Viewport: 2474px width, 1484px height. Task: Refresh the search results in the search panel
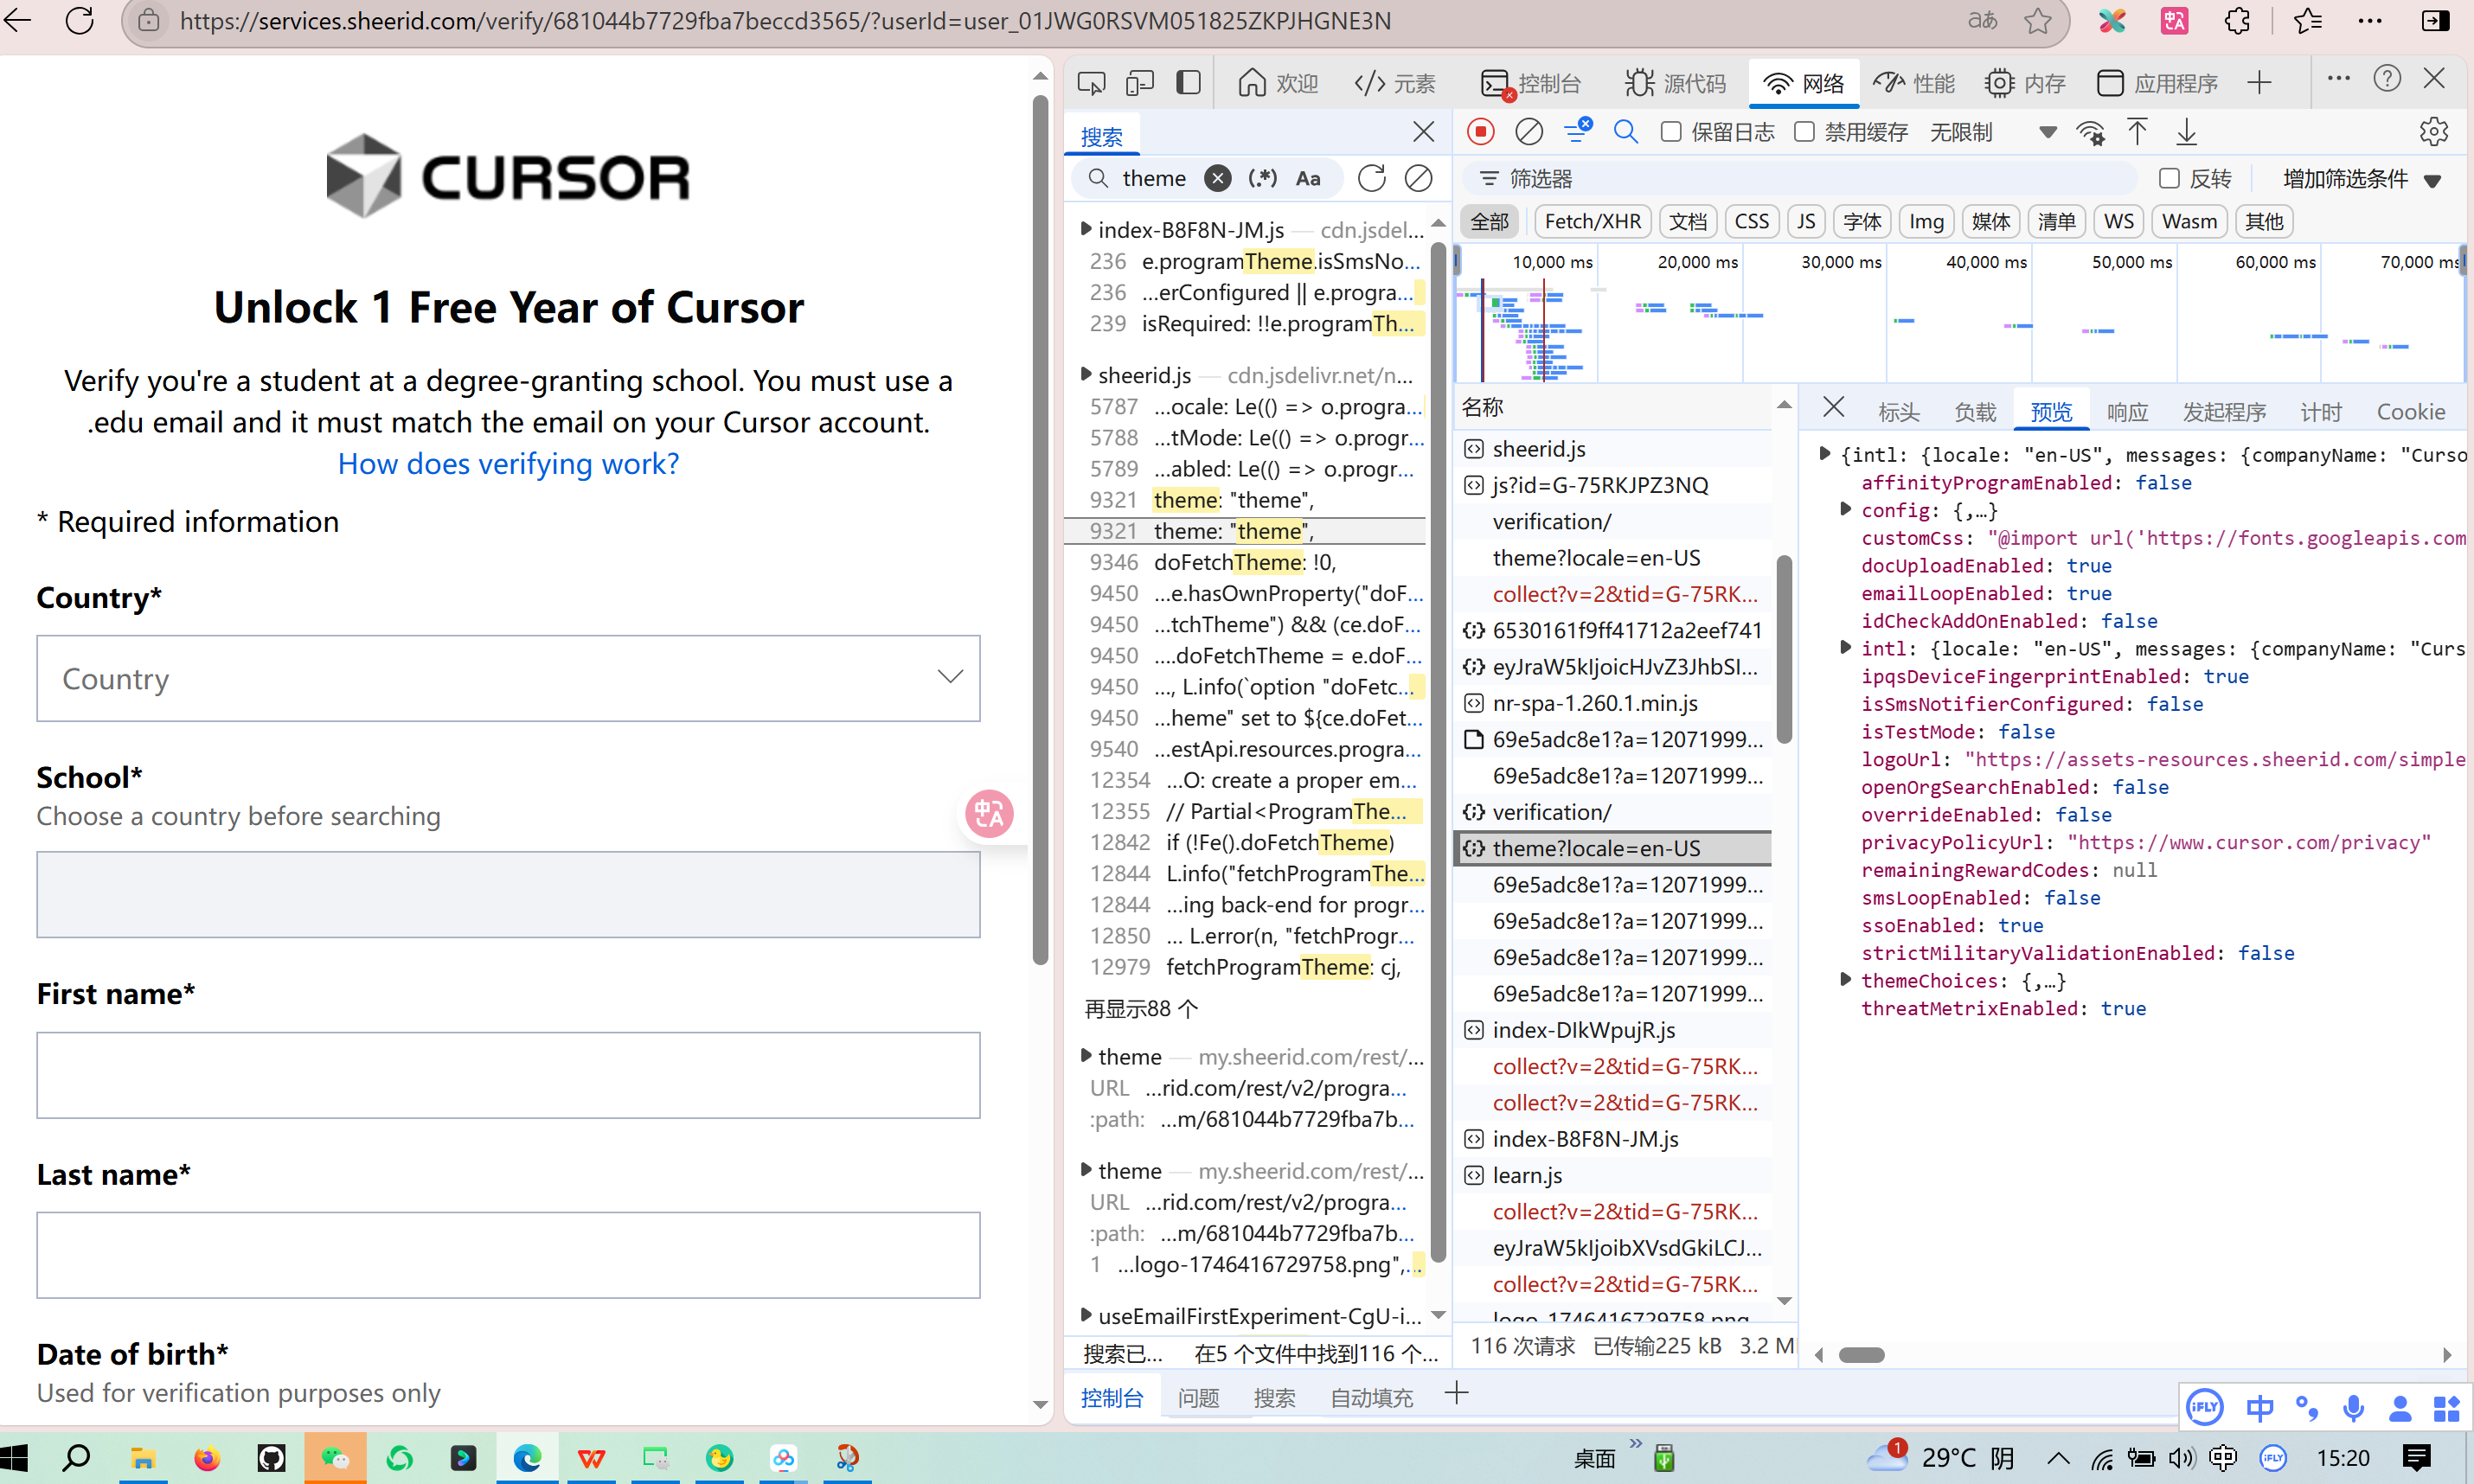point(1371,178)
